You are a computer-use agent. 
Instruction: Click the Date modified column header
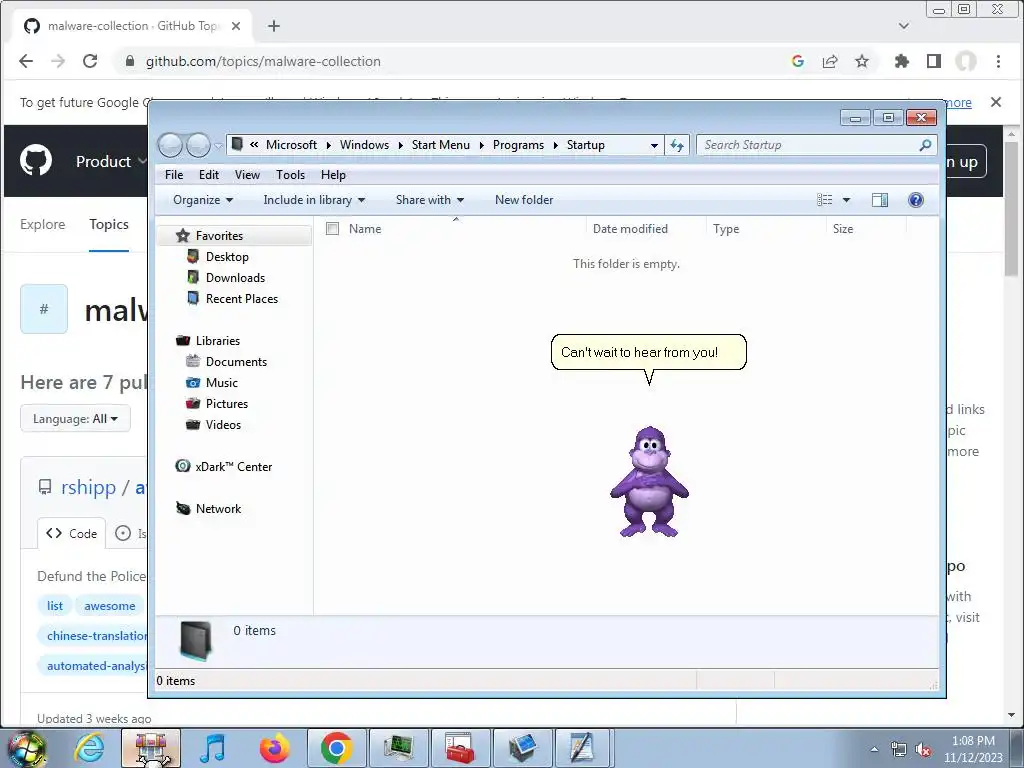(x=630, y=229)
